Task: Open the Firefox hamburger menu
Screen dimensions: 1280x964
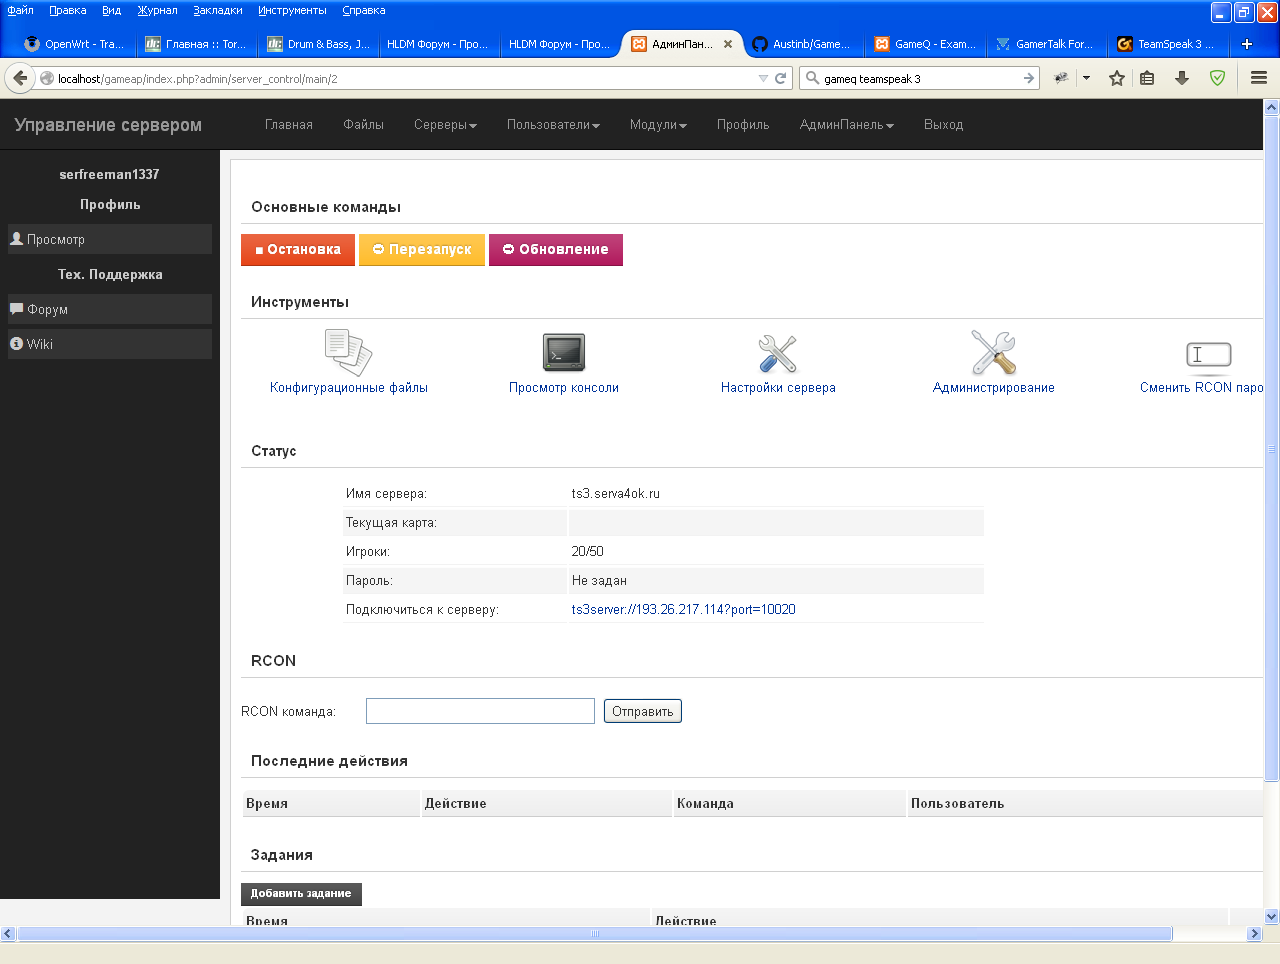Action: (1259, 78)
